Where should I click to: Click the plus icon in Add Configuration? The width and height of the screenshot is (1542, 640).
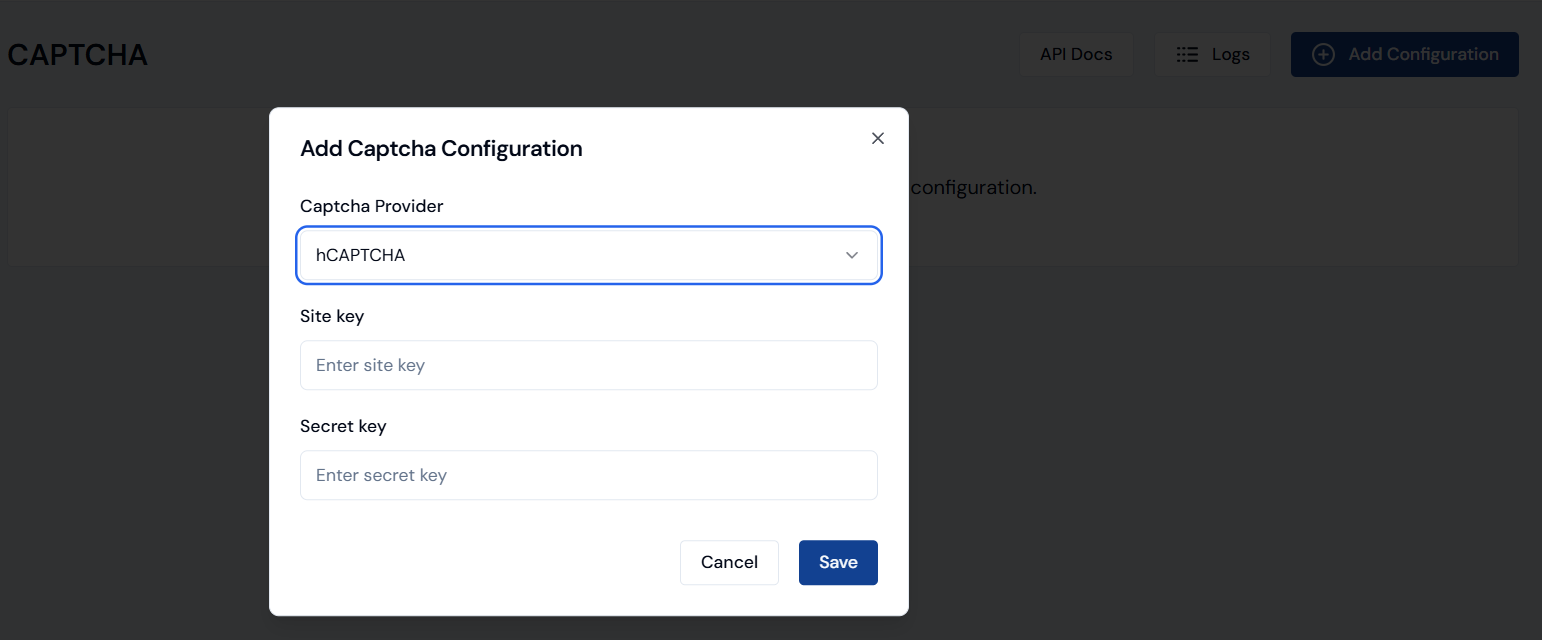1323,55
